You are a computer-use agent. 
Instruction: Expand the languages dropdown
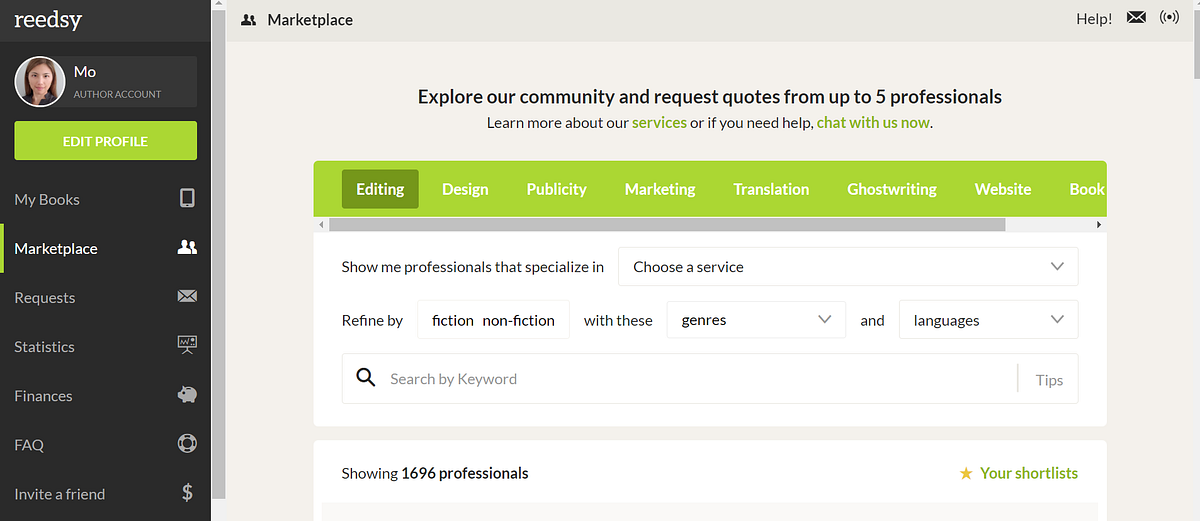(x=989, y=320)
